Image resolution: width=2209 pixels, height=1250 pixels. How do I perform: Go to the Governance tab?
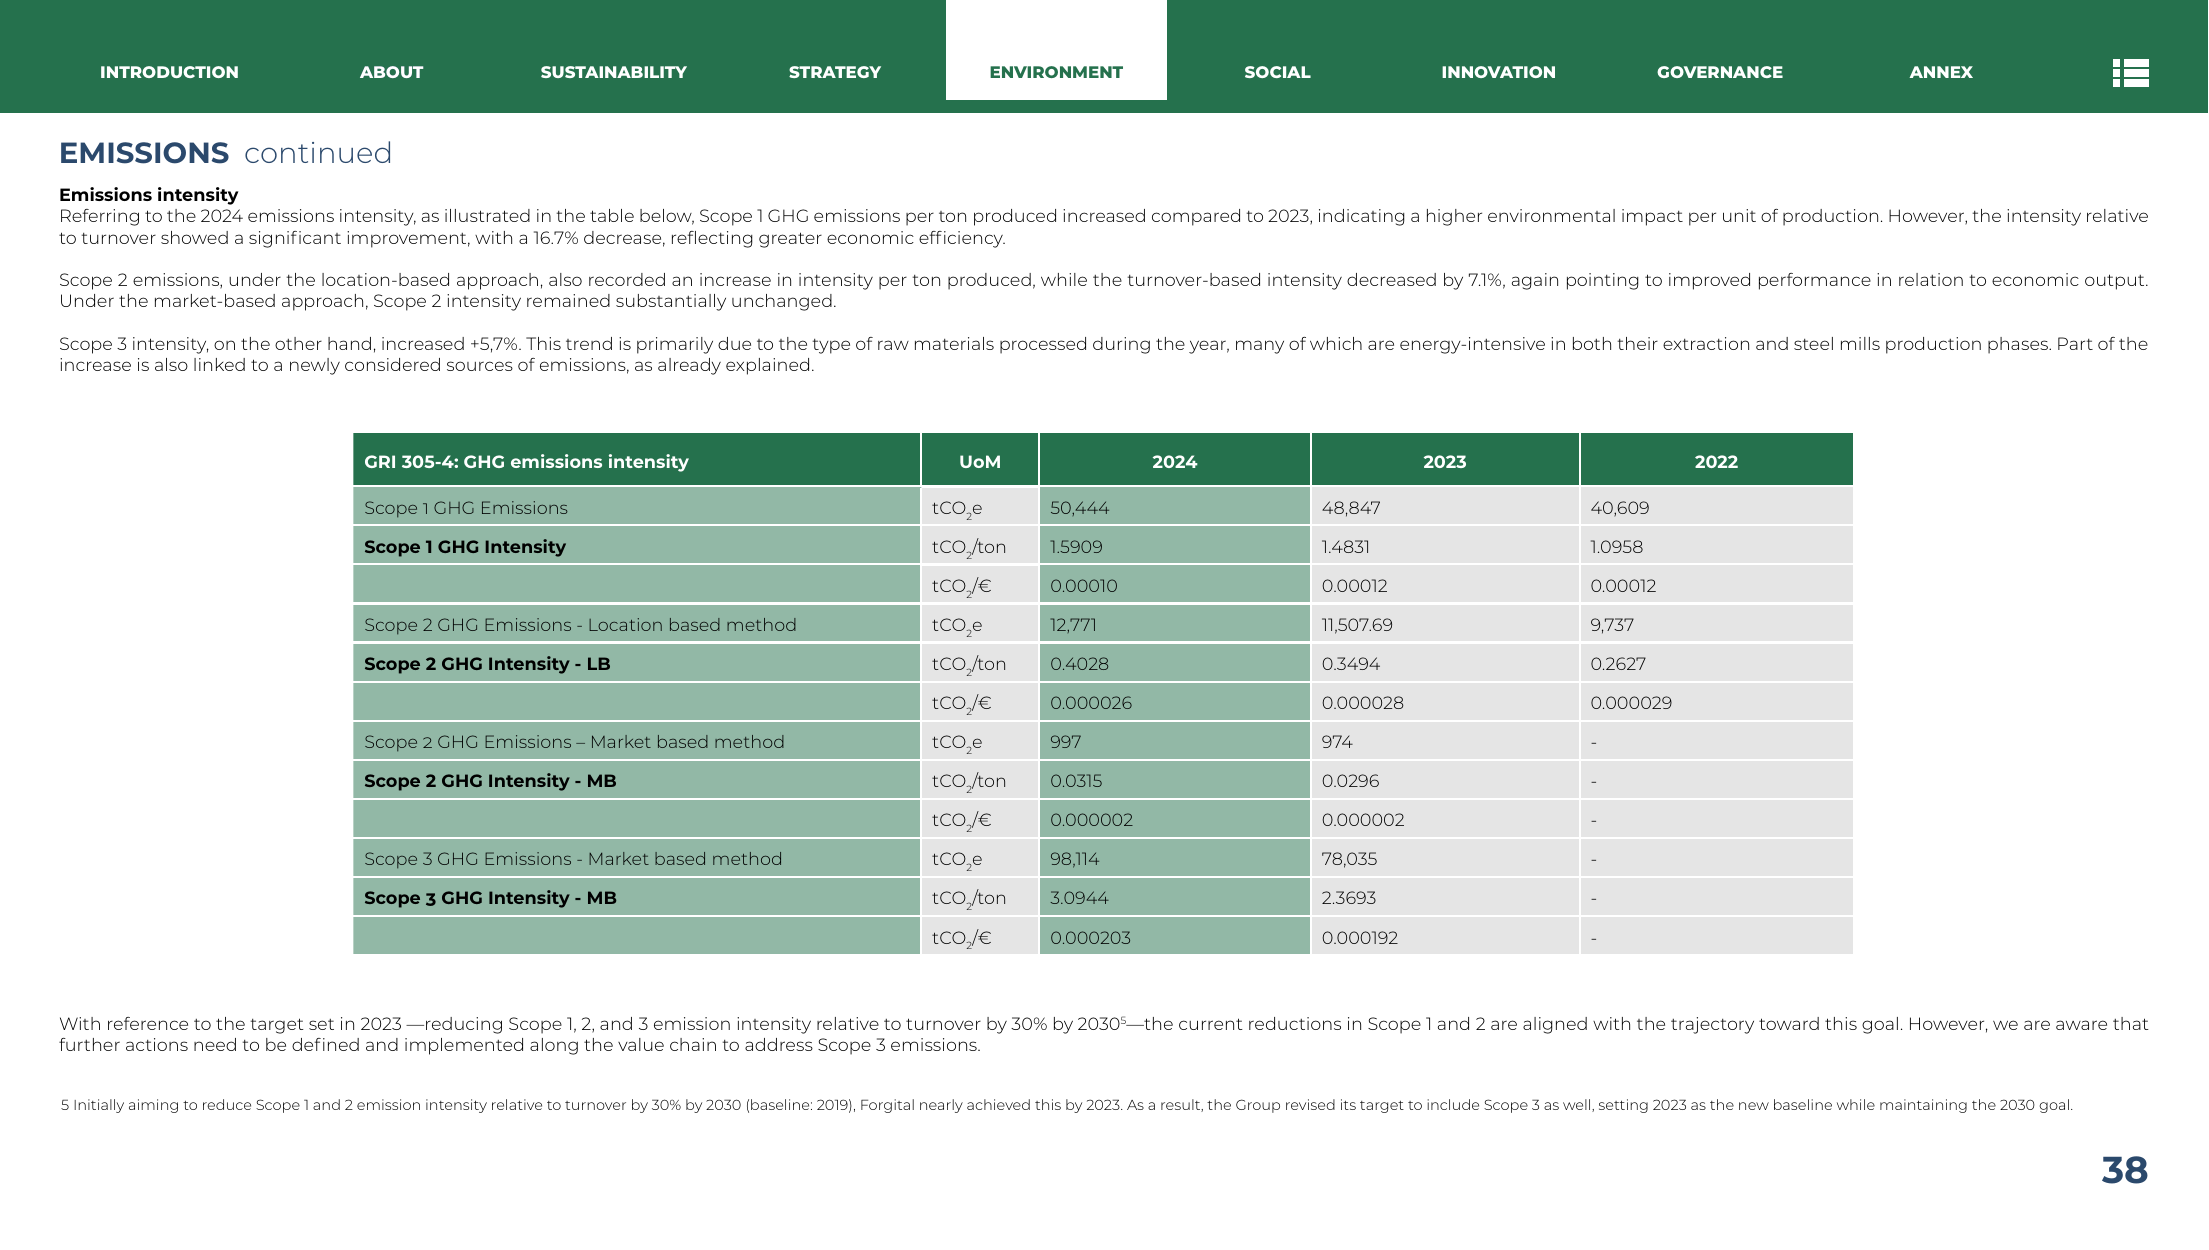tap(1719, 72)
